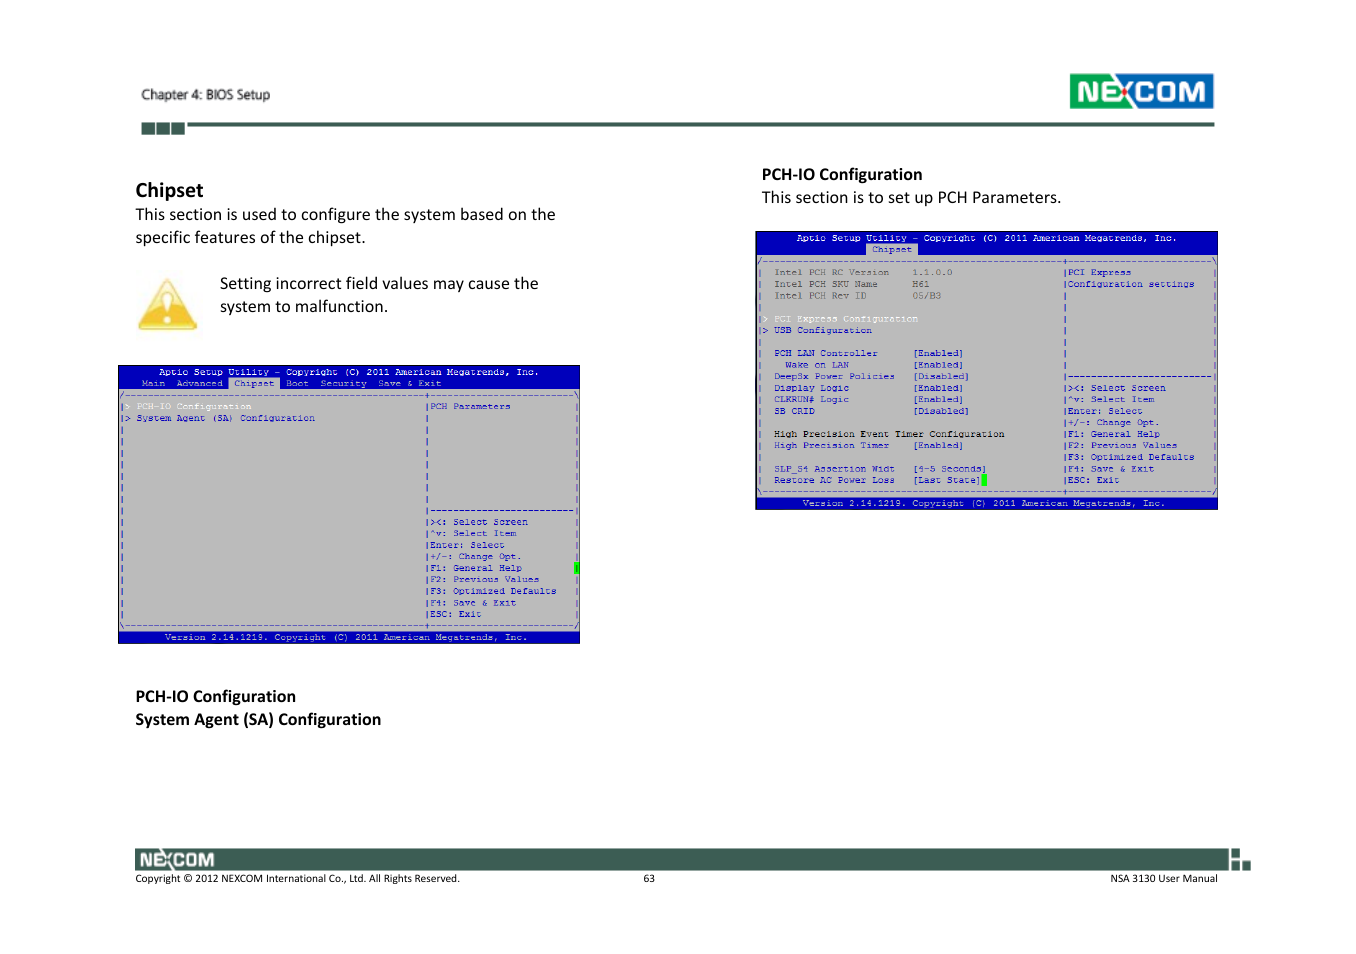Click F3: Optimized Defaults in Chipset menu screen
Viewport: 1356px width, 954px height.
point(494,592)
